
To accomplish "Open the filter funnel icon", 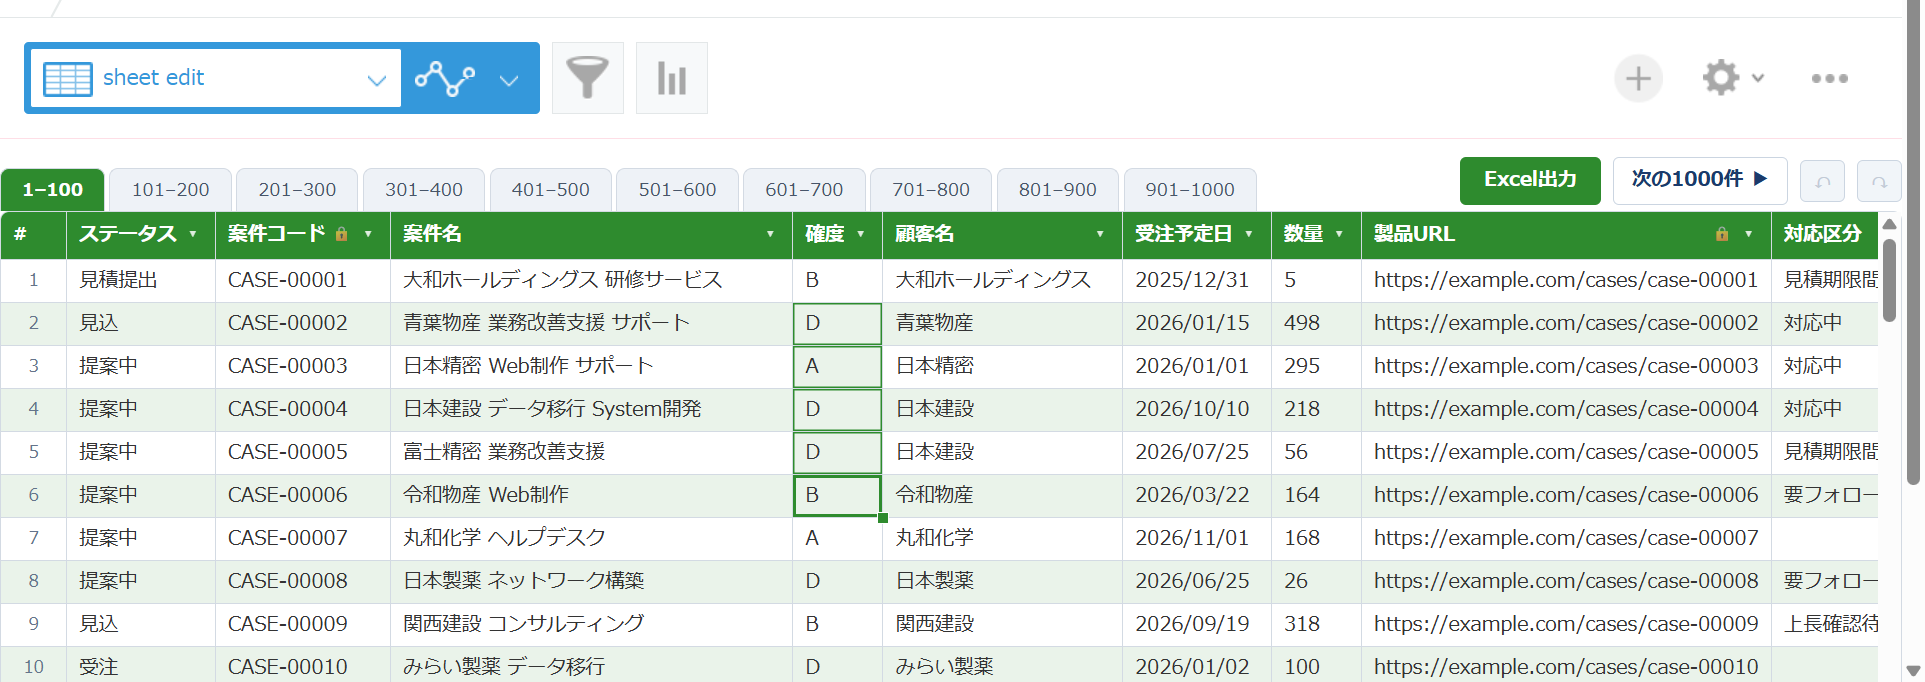I will 588,78.
